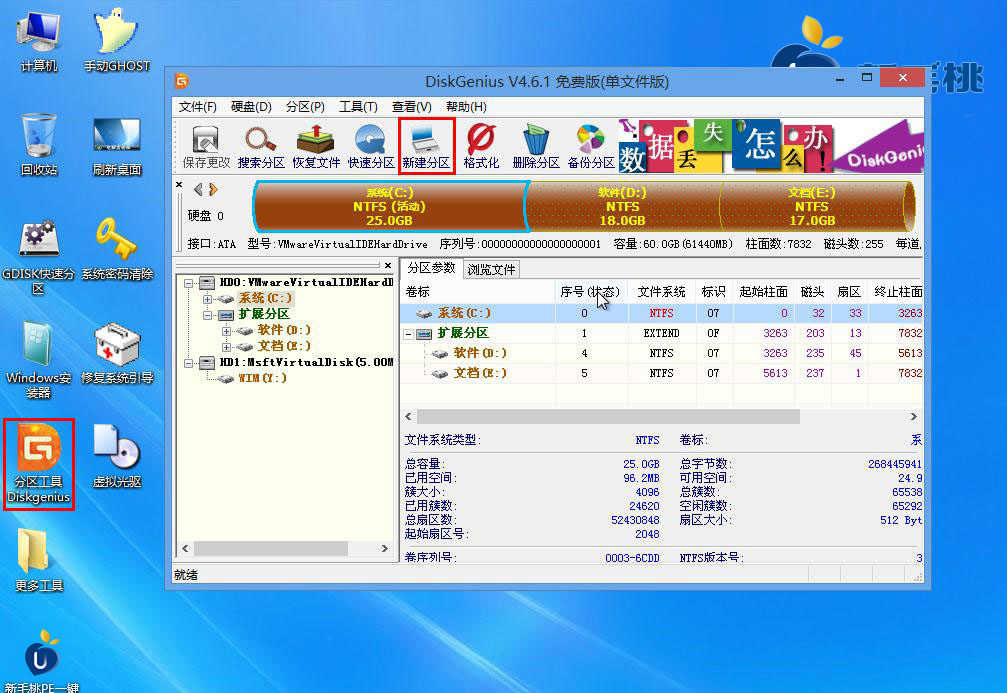
Task: Expand the 系统(C:) node in the tree
Action: point(207,299)
